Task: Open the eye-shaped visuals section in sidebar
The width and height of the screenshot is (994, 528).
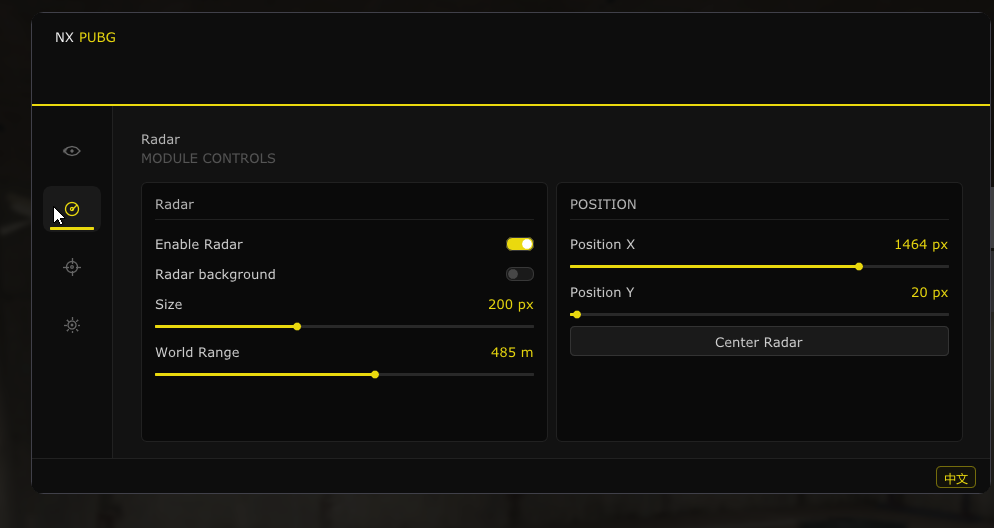Action: coord(72,151)
